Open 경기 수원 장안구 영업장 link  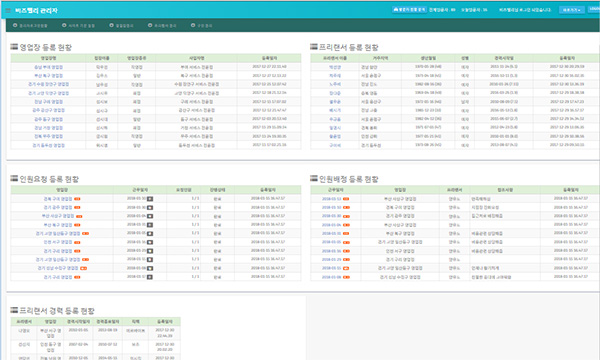[49, 84]
